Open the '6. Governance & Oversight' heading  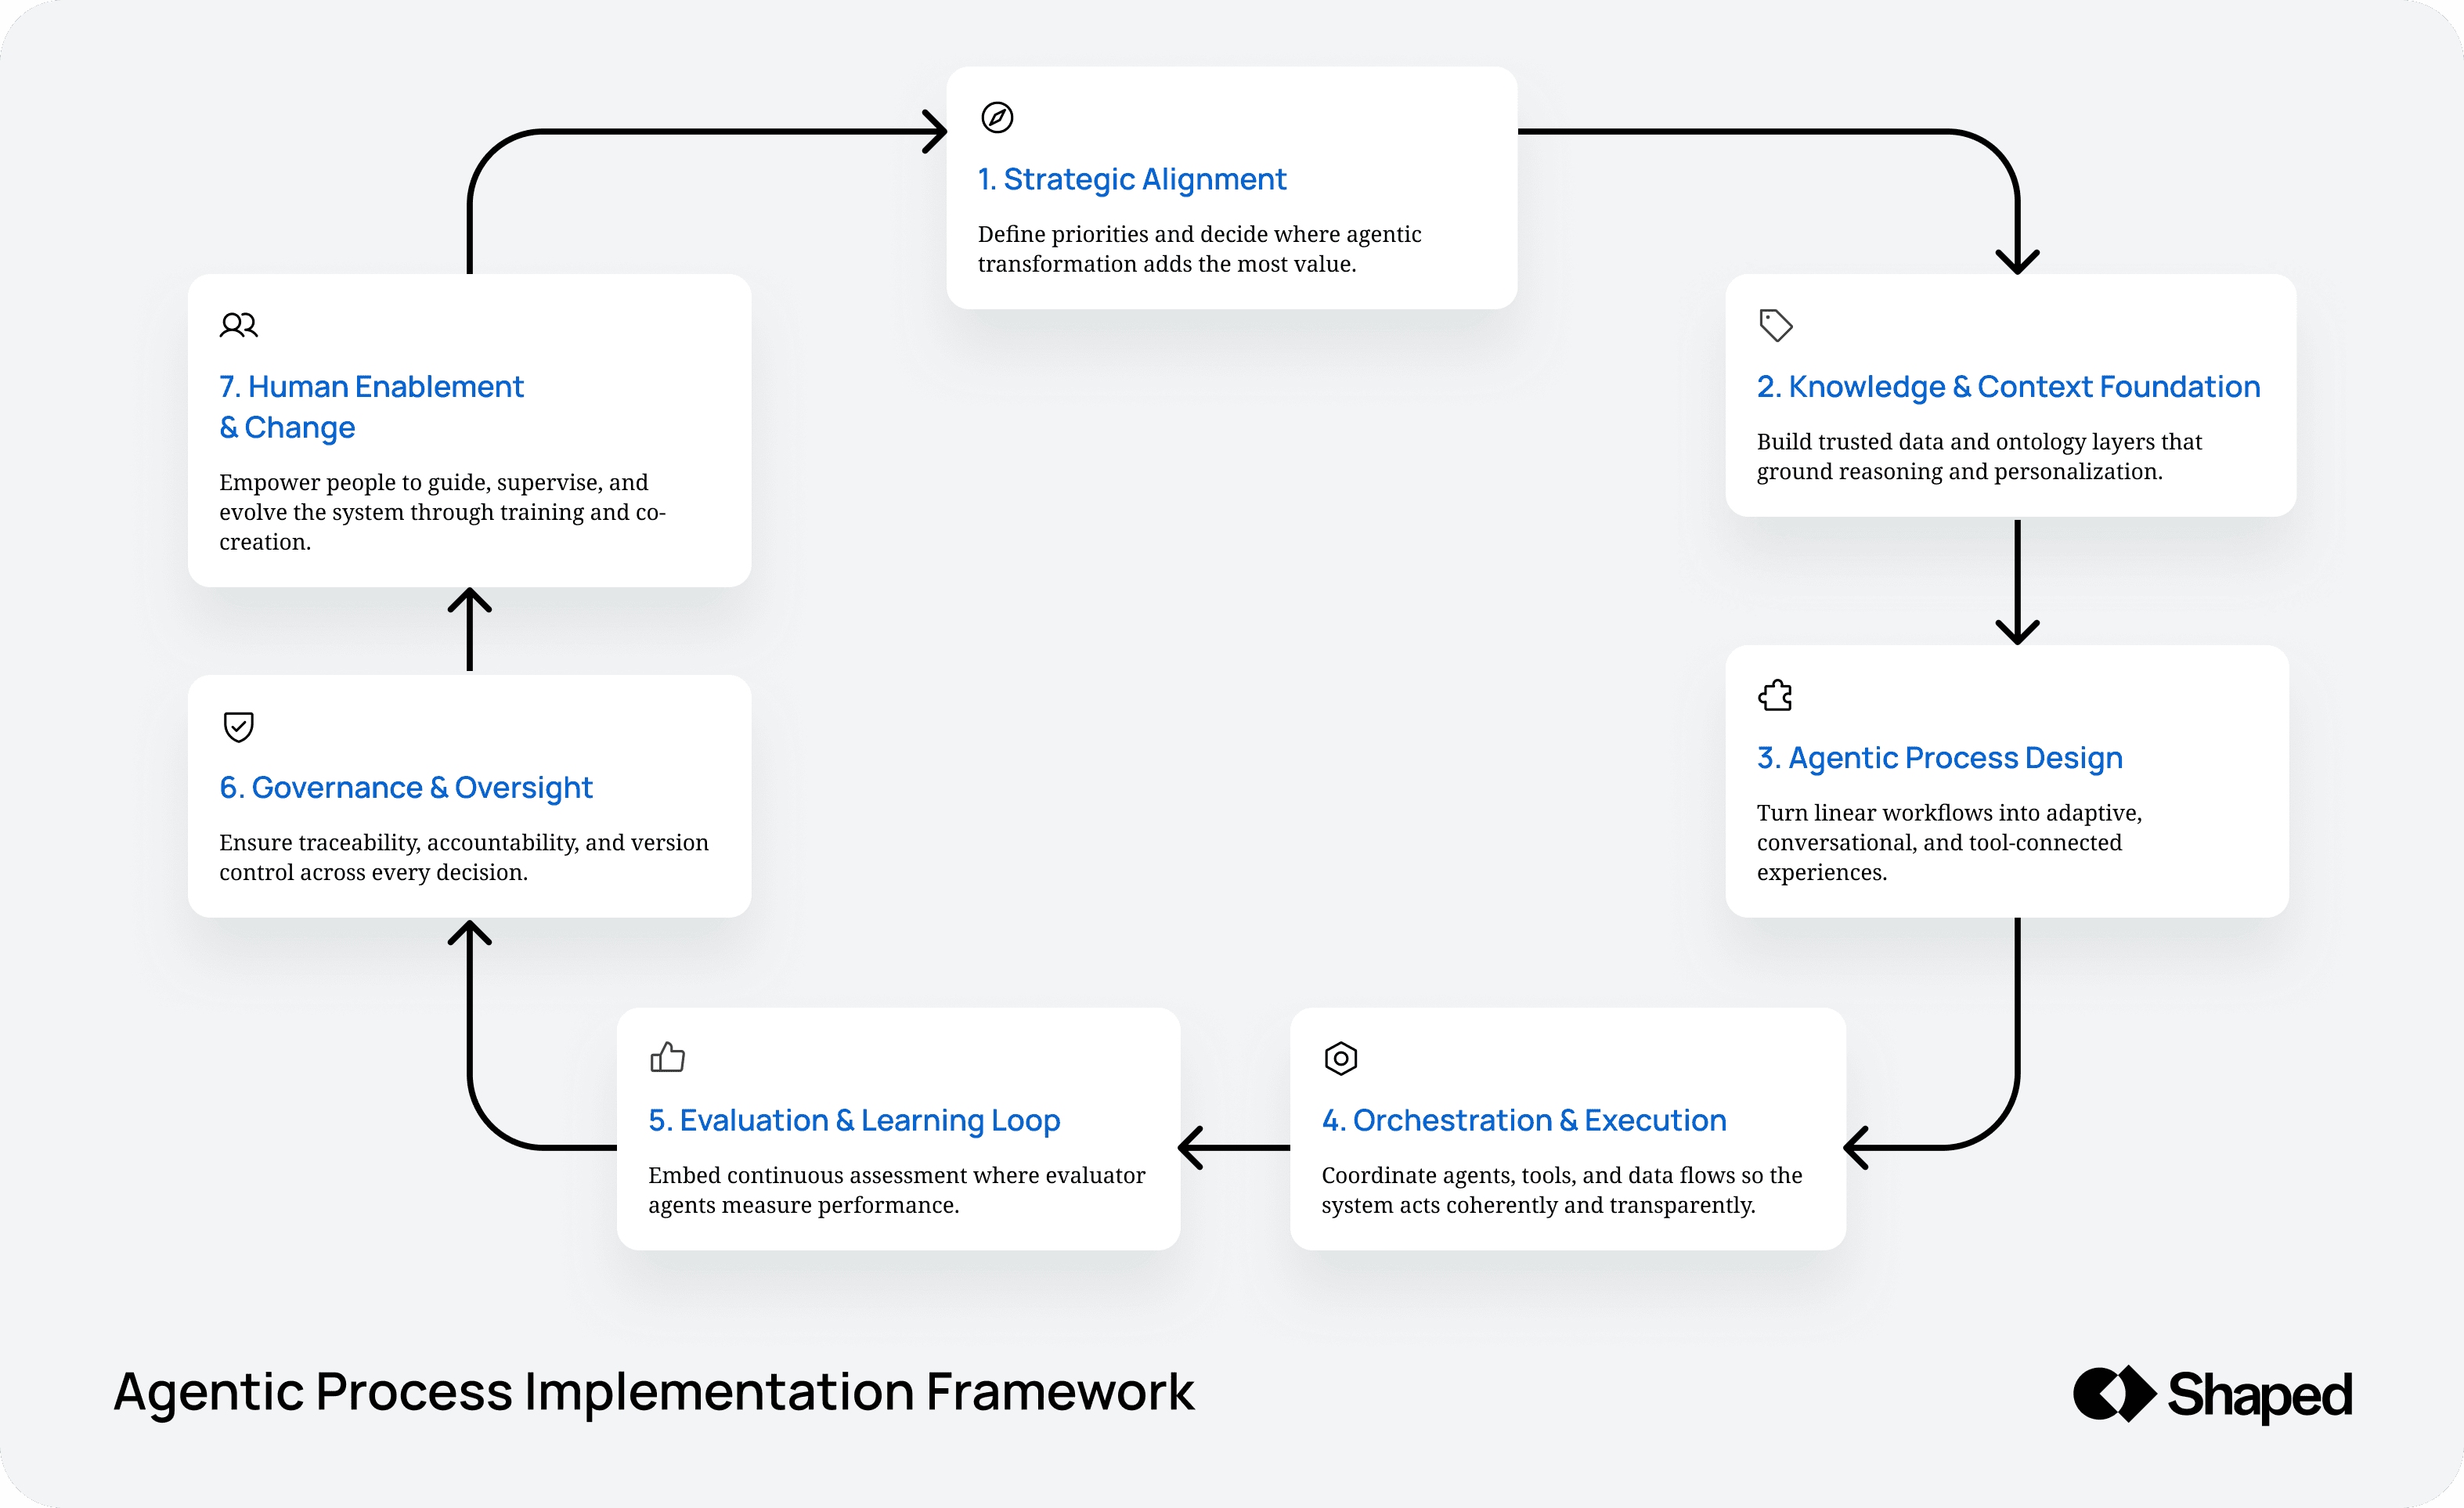coord(405,788)
